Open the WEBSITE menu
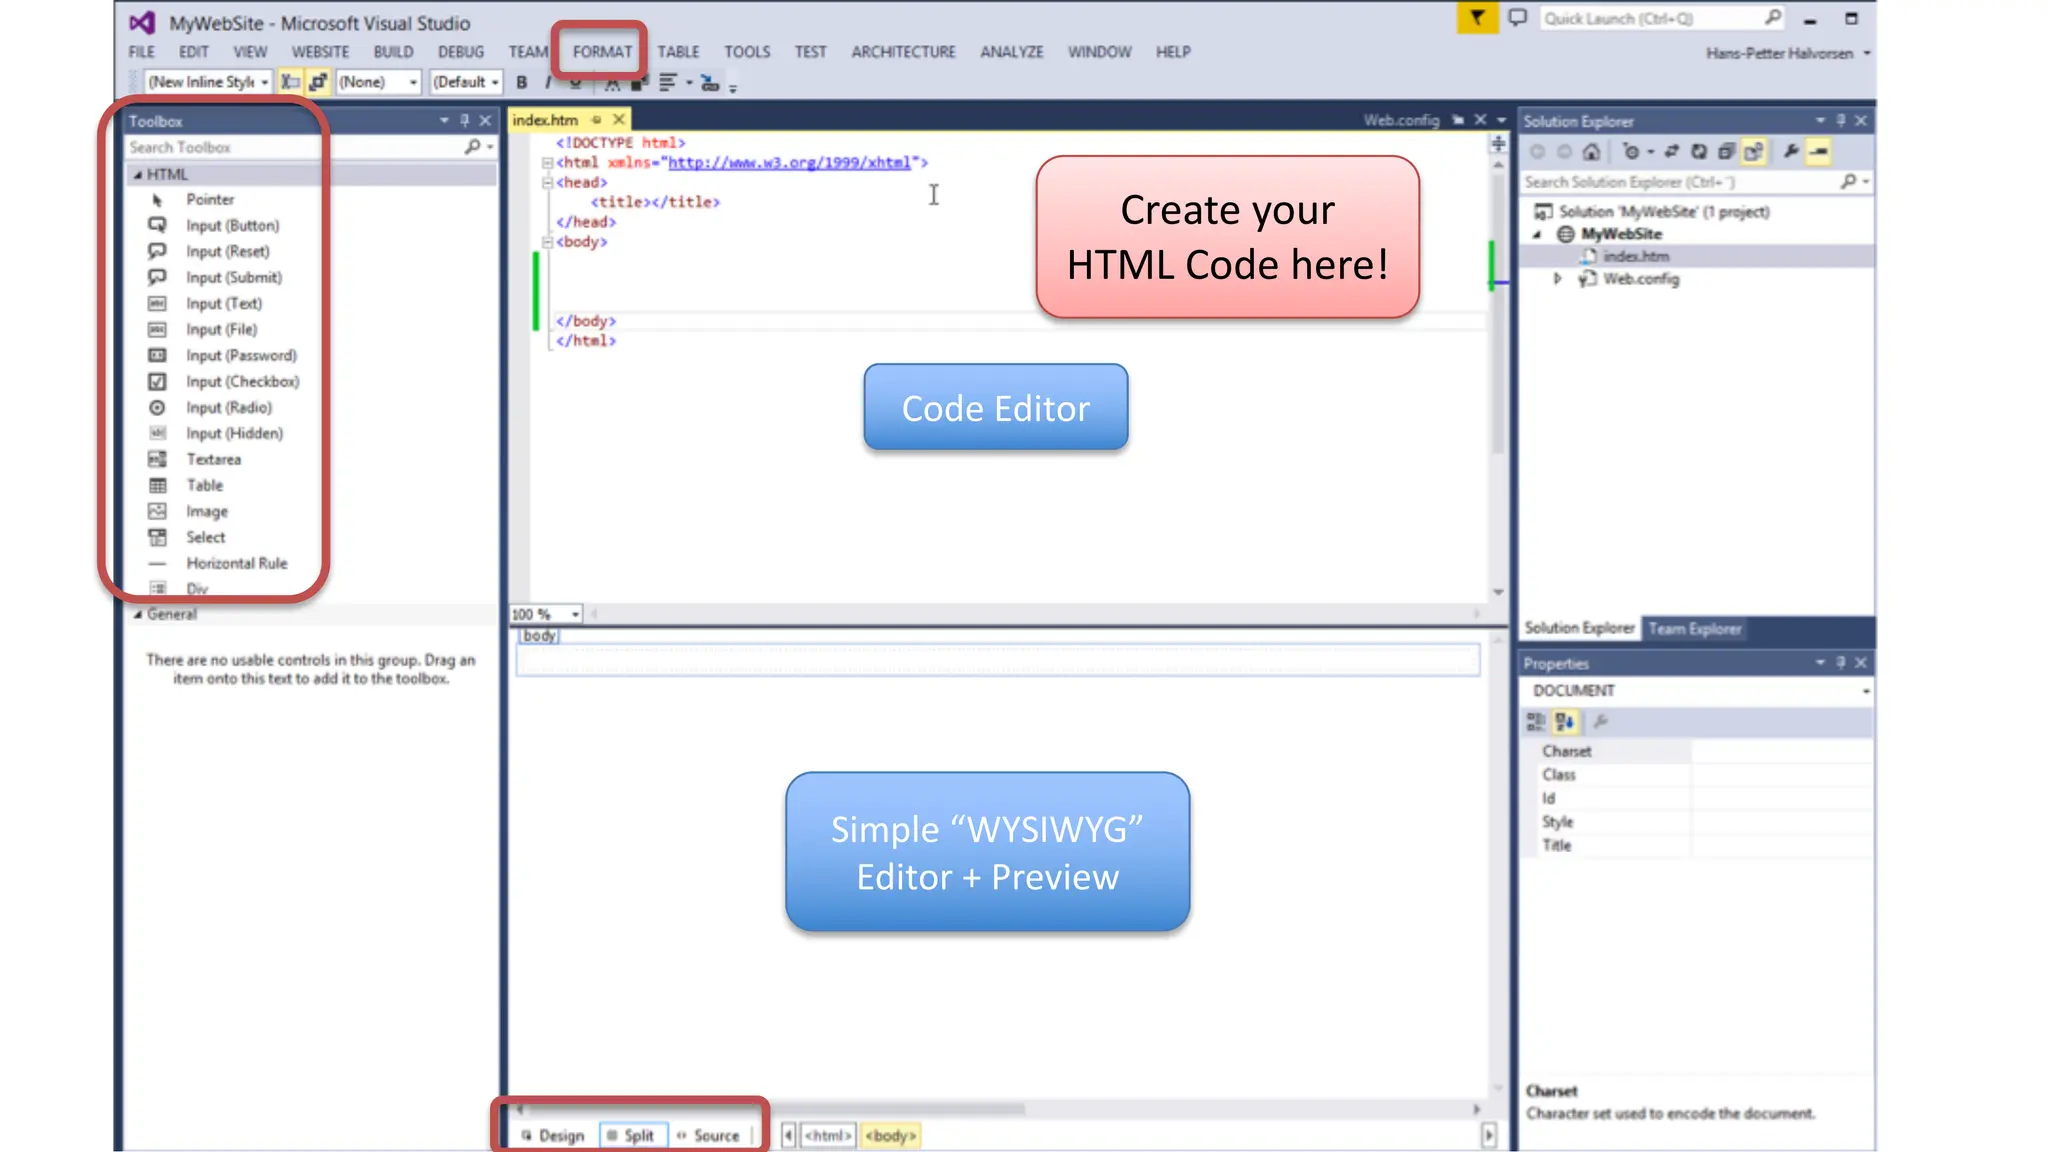The width and height of the screenshot is (2048, 1152). point(320,52)
